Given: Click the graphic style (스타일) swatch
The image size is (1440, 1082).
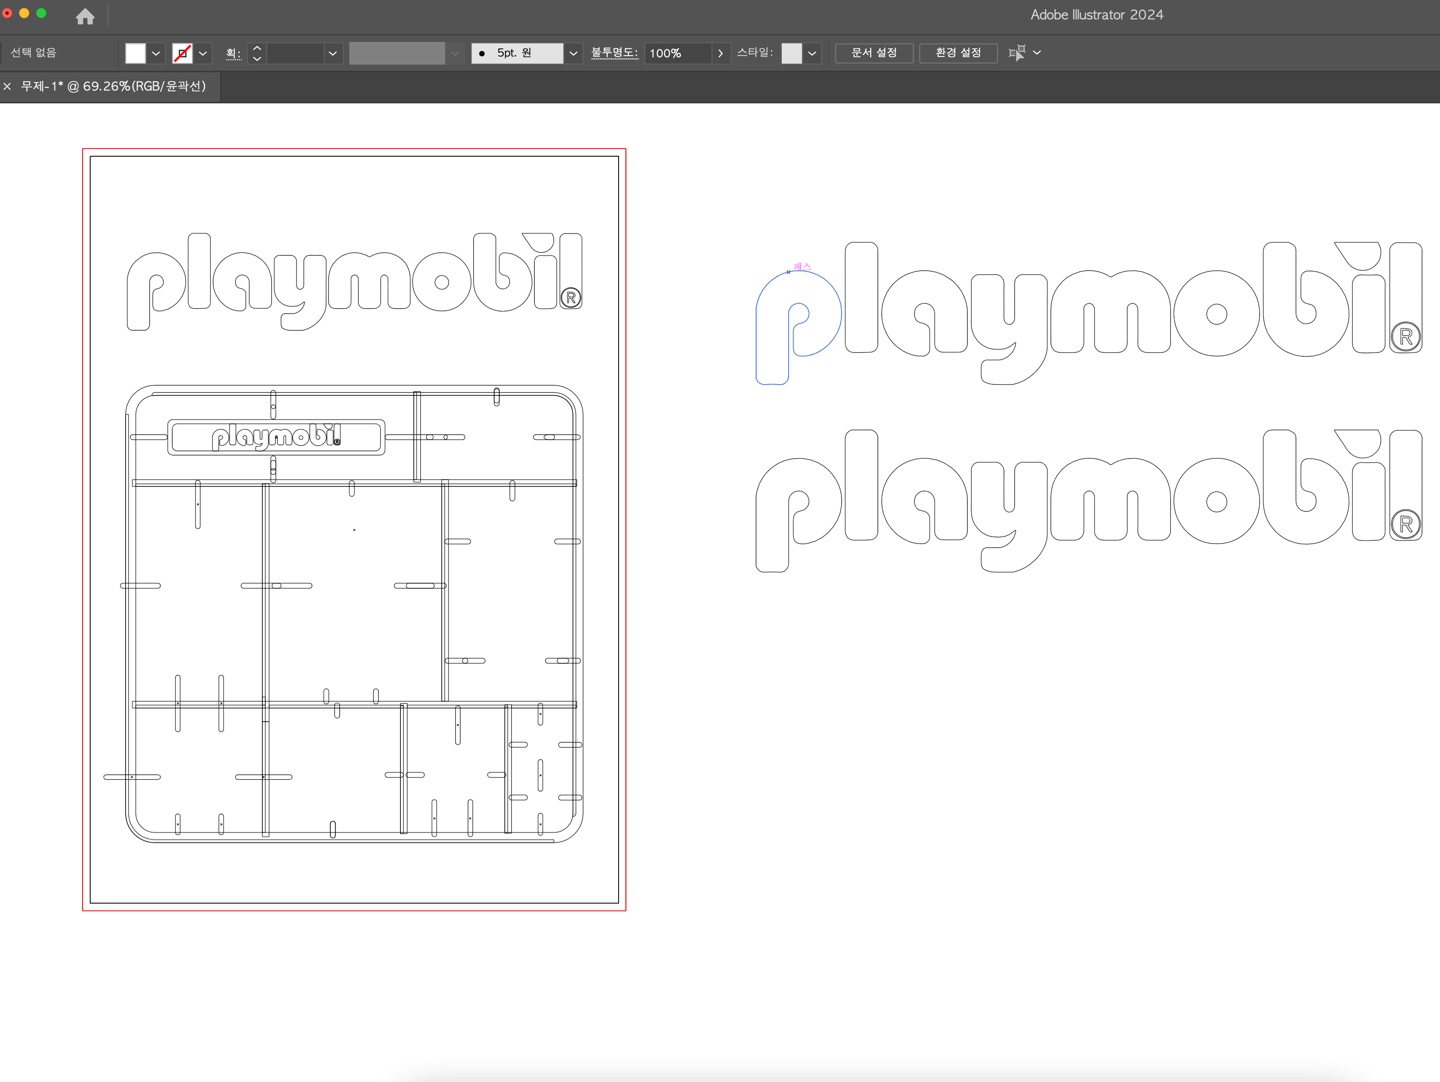Looking at the screenshot, I should [792, 53].
